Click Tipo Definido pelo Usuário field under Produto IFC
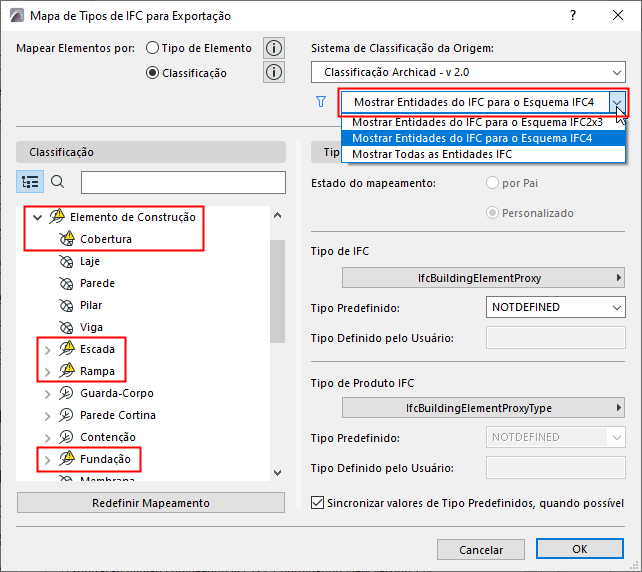This screenshot has width=642, height=572. (556, 468)
